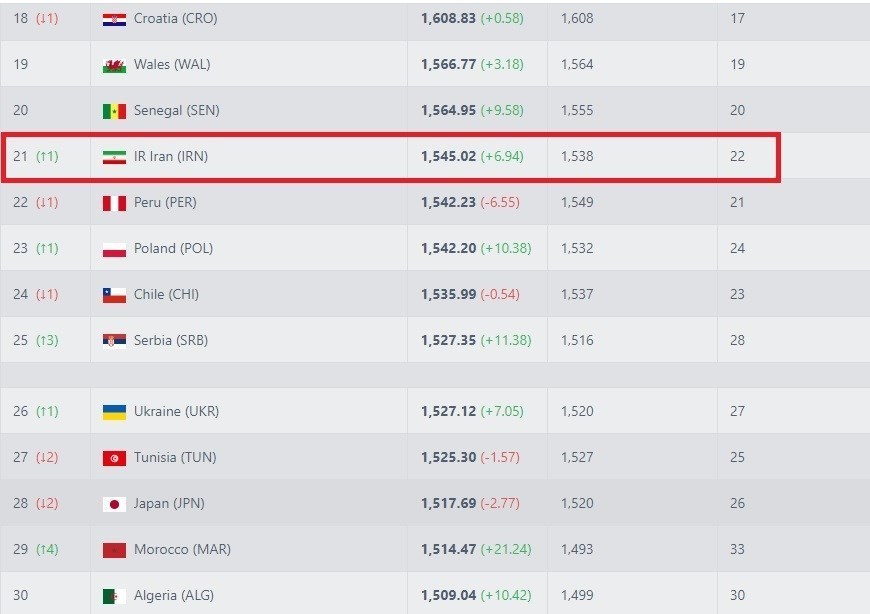Click Algeria's previous points value 1,499
Viewport: 870px width, 614px height.
pos(577,596)
